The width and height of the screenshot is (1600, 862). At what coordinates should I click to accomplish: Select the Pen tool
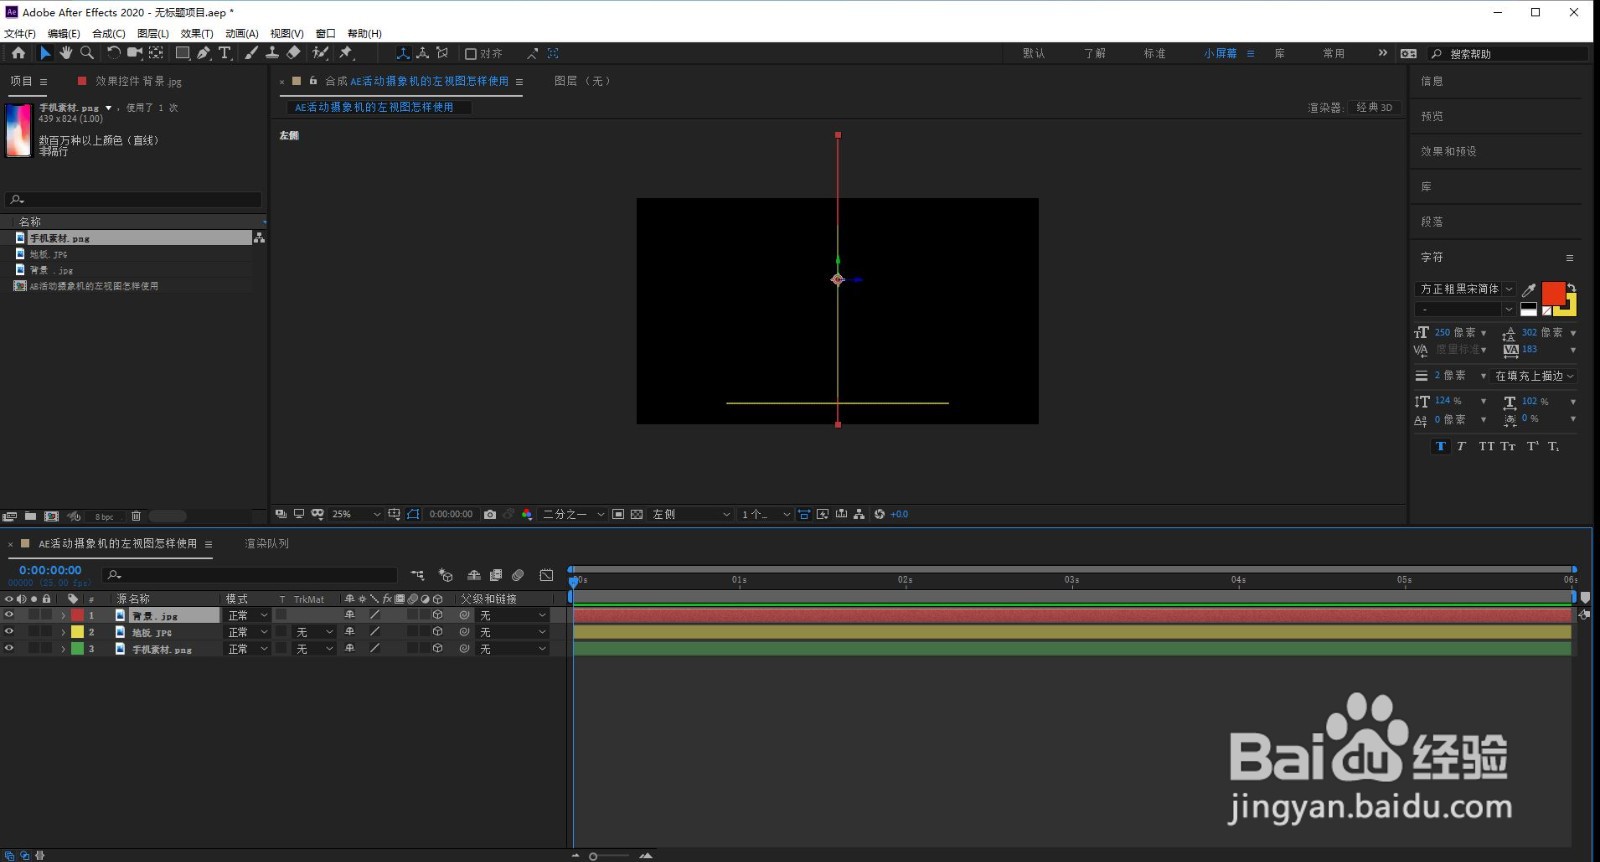(x=204, y=53)
